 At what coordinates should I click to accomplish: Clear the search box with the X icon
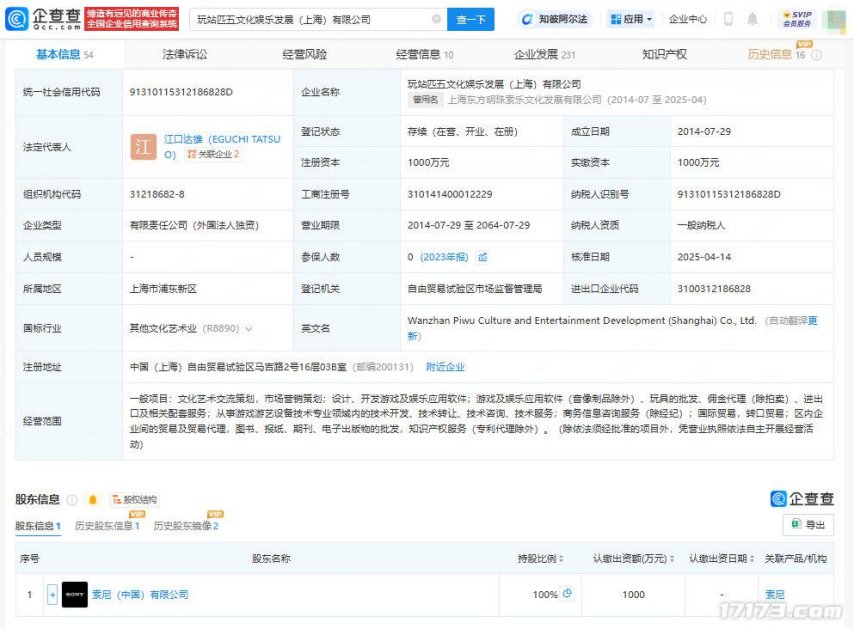pyautogui.click(x=436, y=19)
